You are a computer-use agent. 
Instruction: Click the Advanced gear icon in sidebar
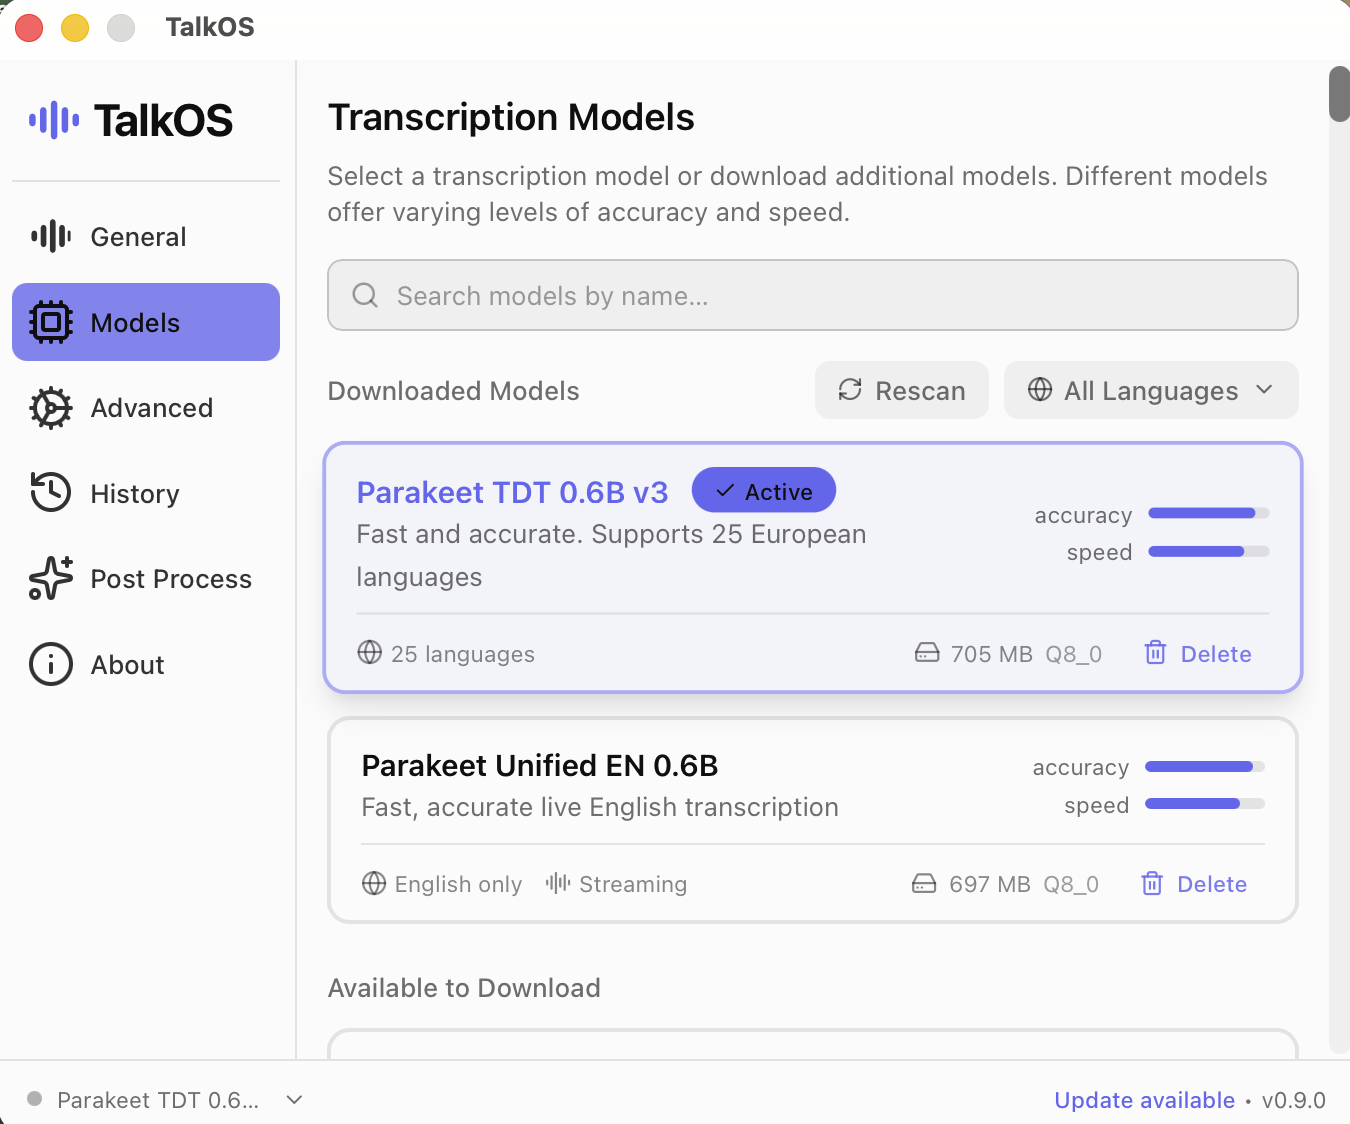tap(51, 408)
